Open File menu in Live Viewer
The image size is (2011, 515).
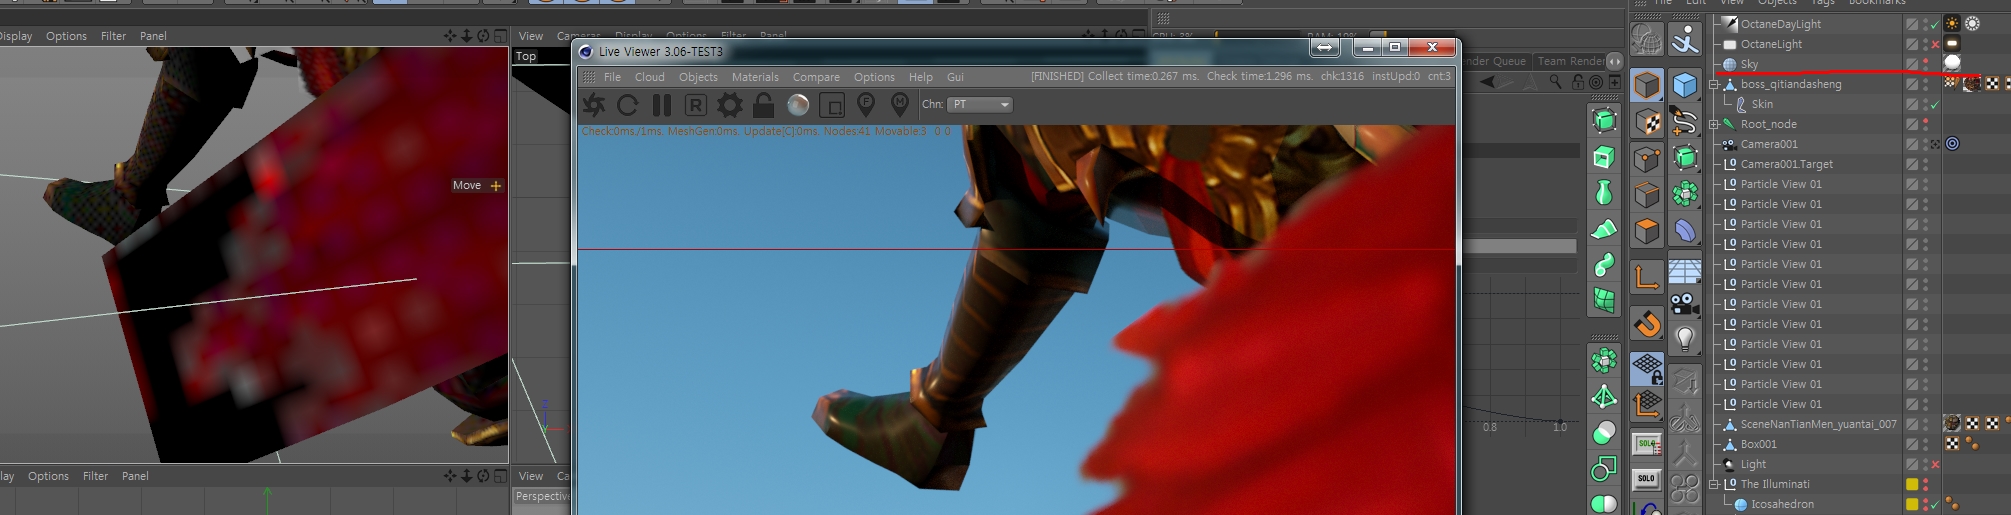pos(612,77)
